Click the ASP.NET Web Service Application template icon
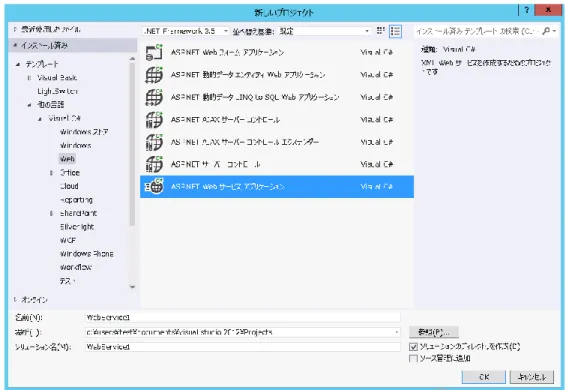569x390 pixels. pyautogui.click(x=154, y=186)
